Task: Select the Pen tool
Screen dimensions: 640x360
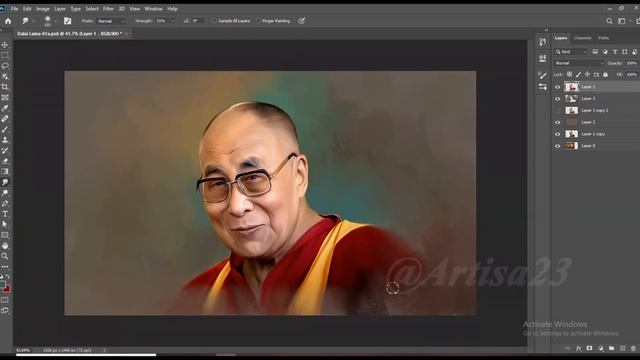Action: click(x=5, y=203)
